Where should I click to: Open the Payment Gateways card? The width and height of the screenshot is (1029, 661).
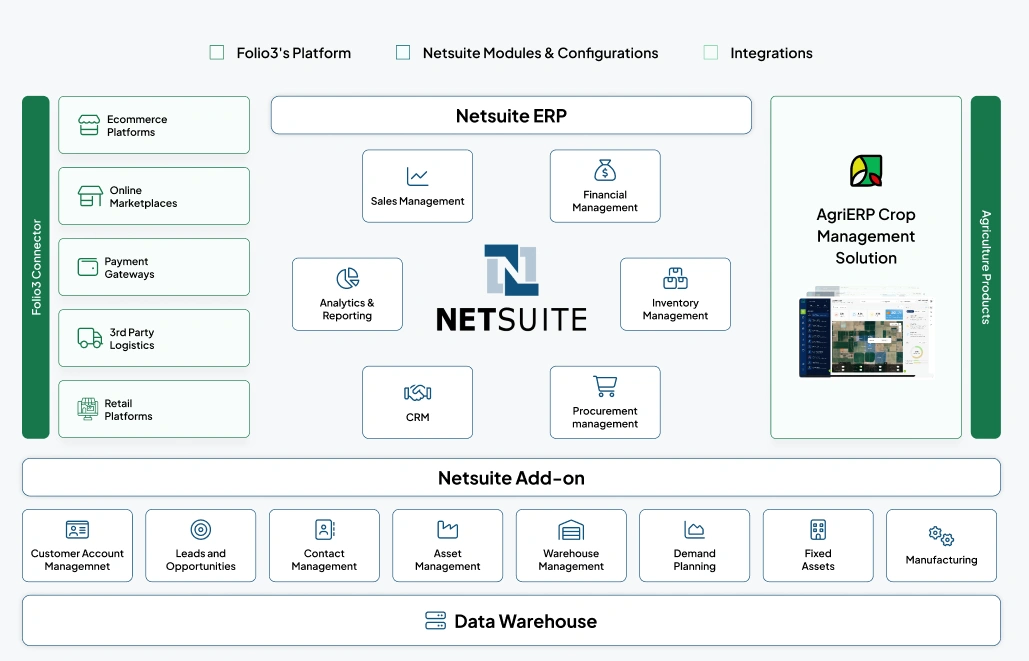(154, 267)
